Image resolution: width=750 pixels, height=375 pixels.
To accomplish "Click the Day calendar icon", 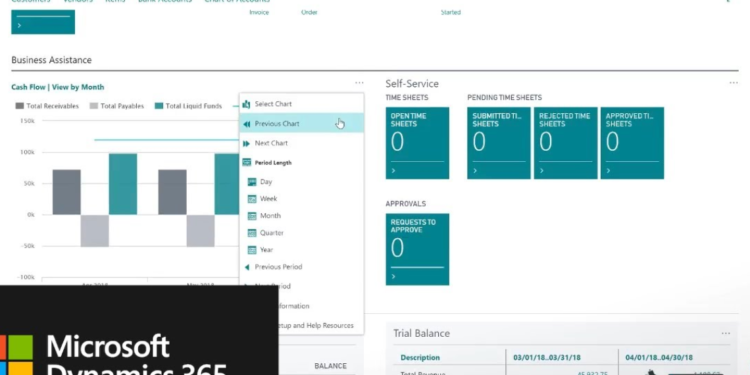I will pyautogui.click(x=252, y=182).
